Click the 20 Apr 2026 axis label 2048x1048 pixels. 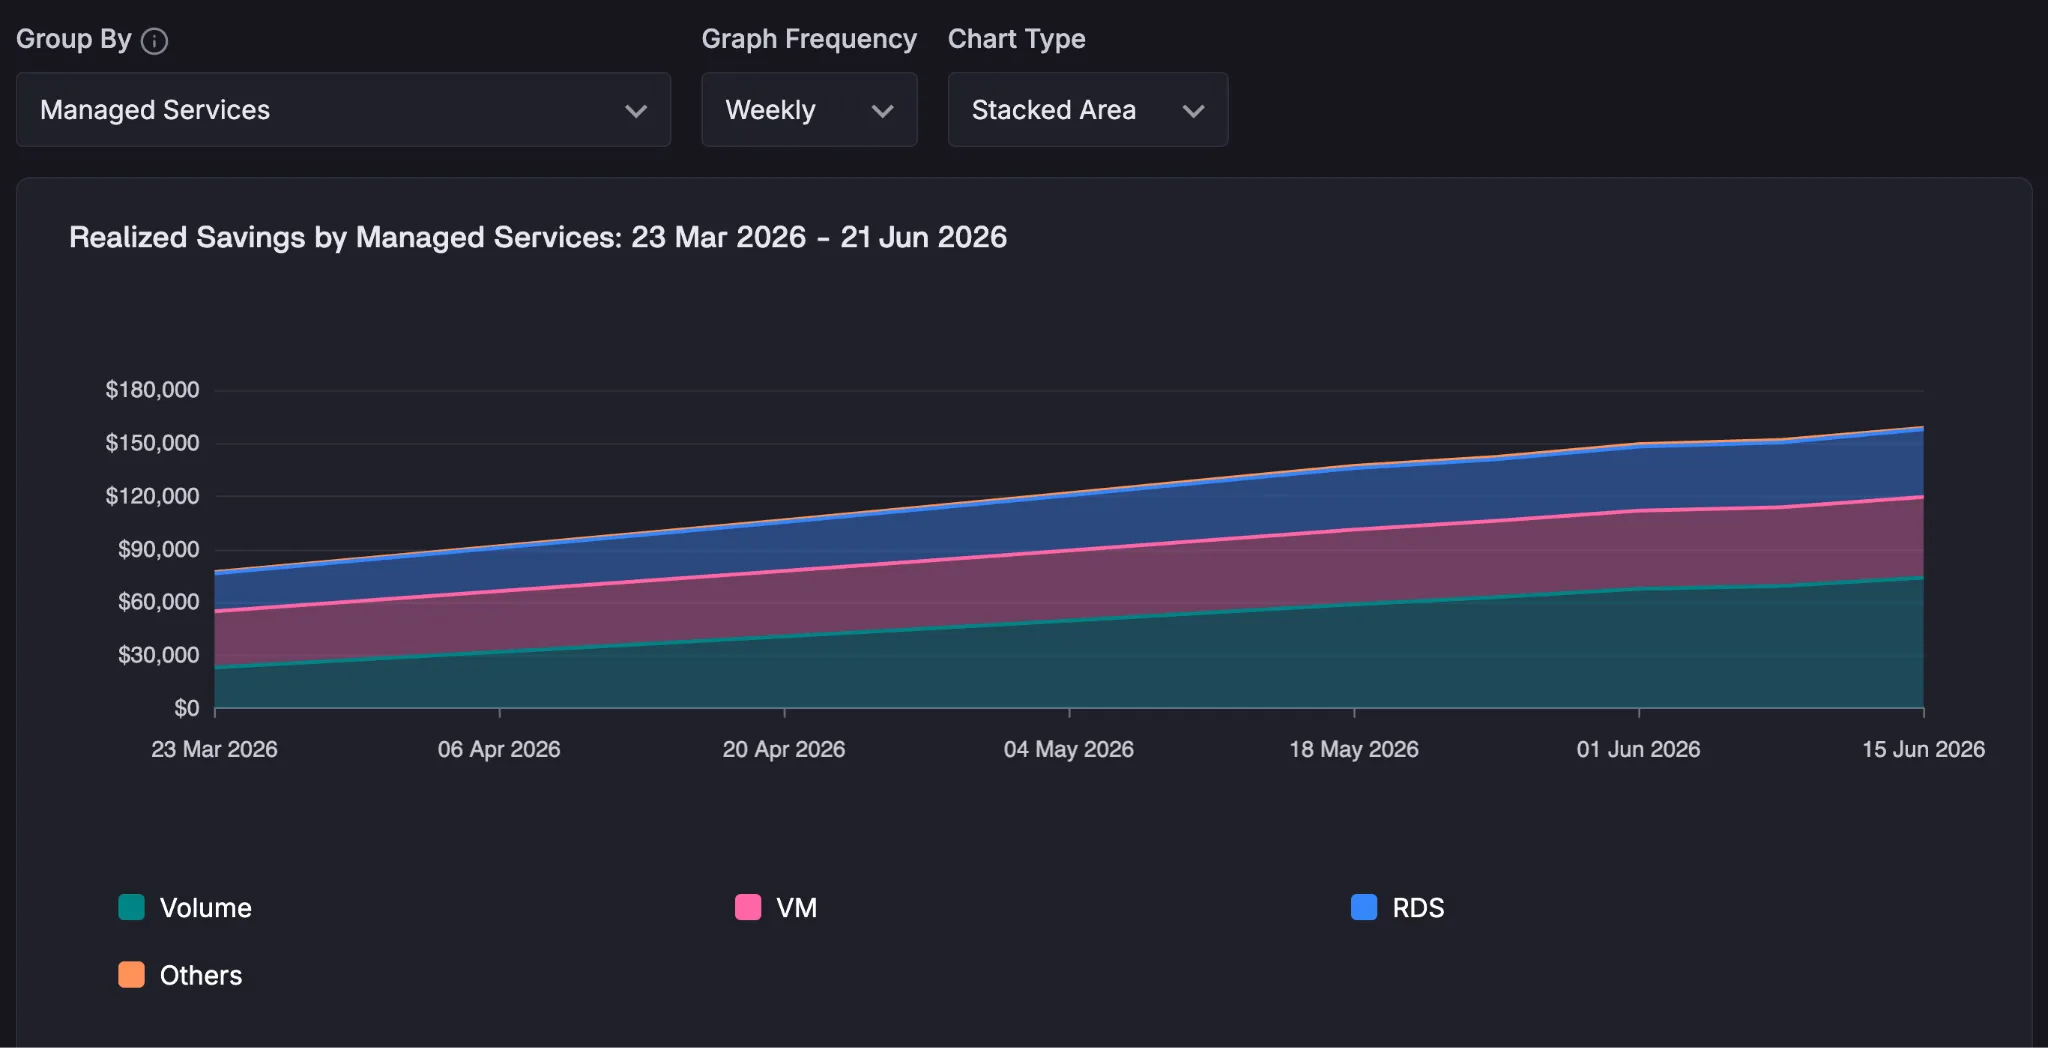(x=784, y=749)
